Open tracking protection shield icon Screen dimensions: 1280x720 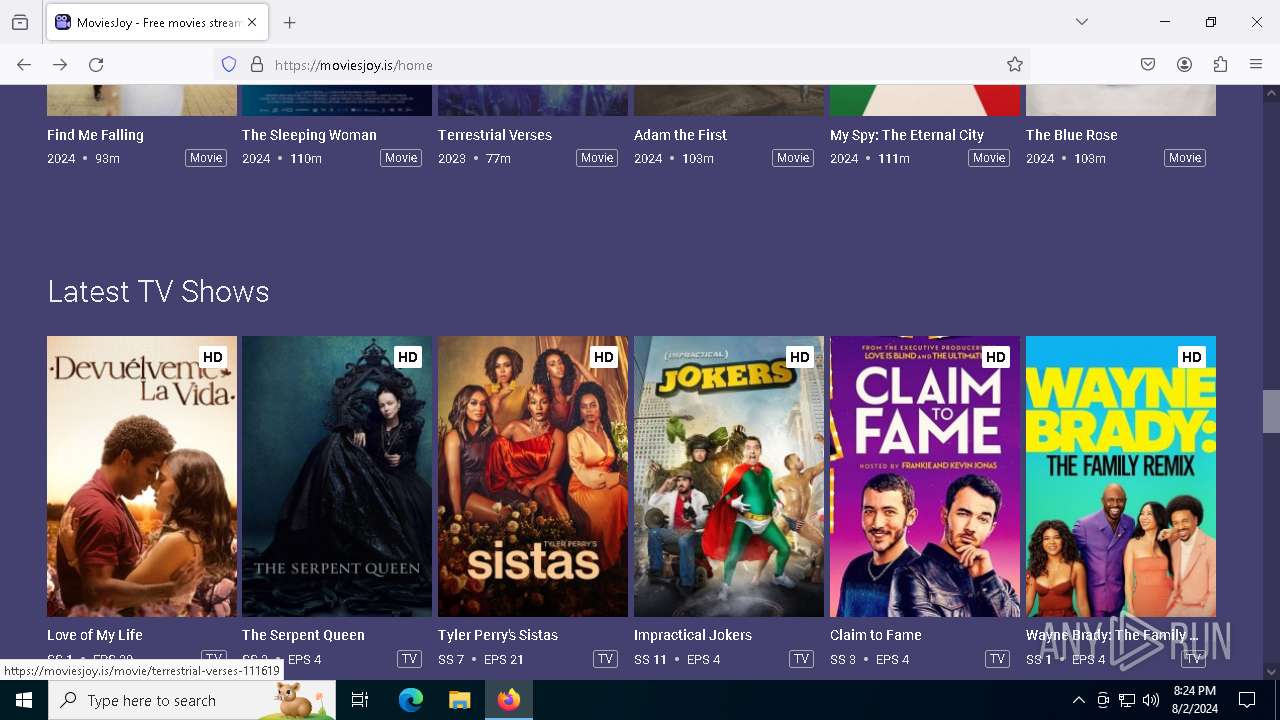click(x=229, y=65)
